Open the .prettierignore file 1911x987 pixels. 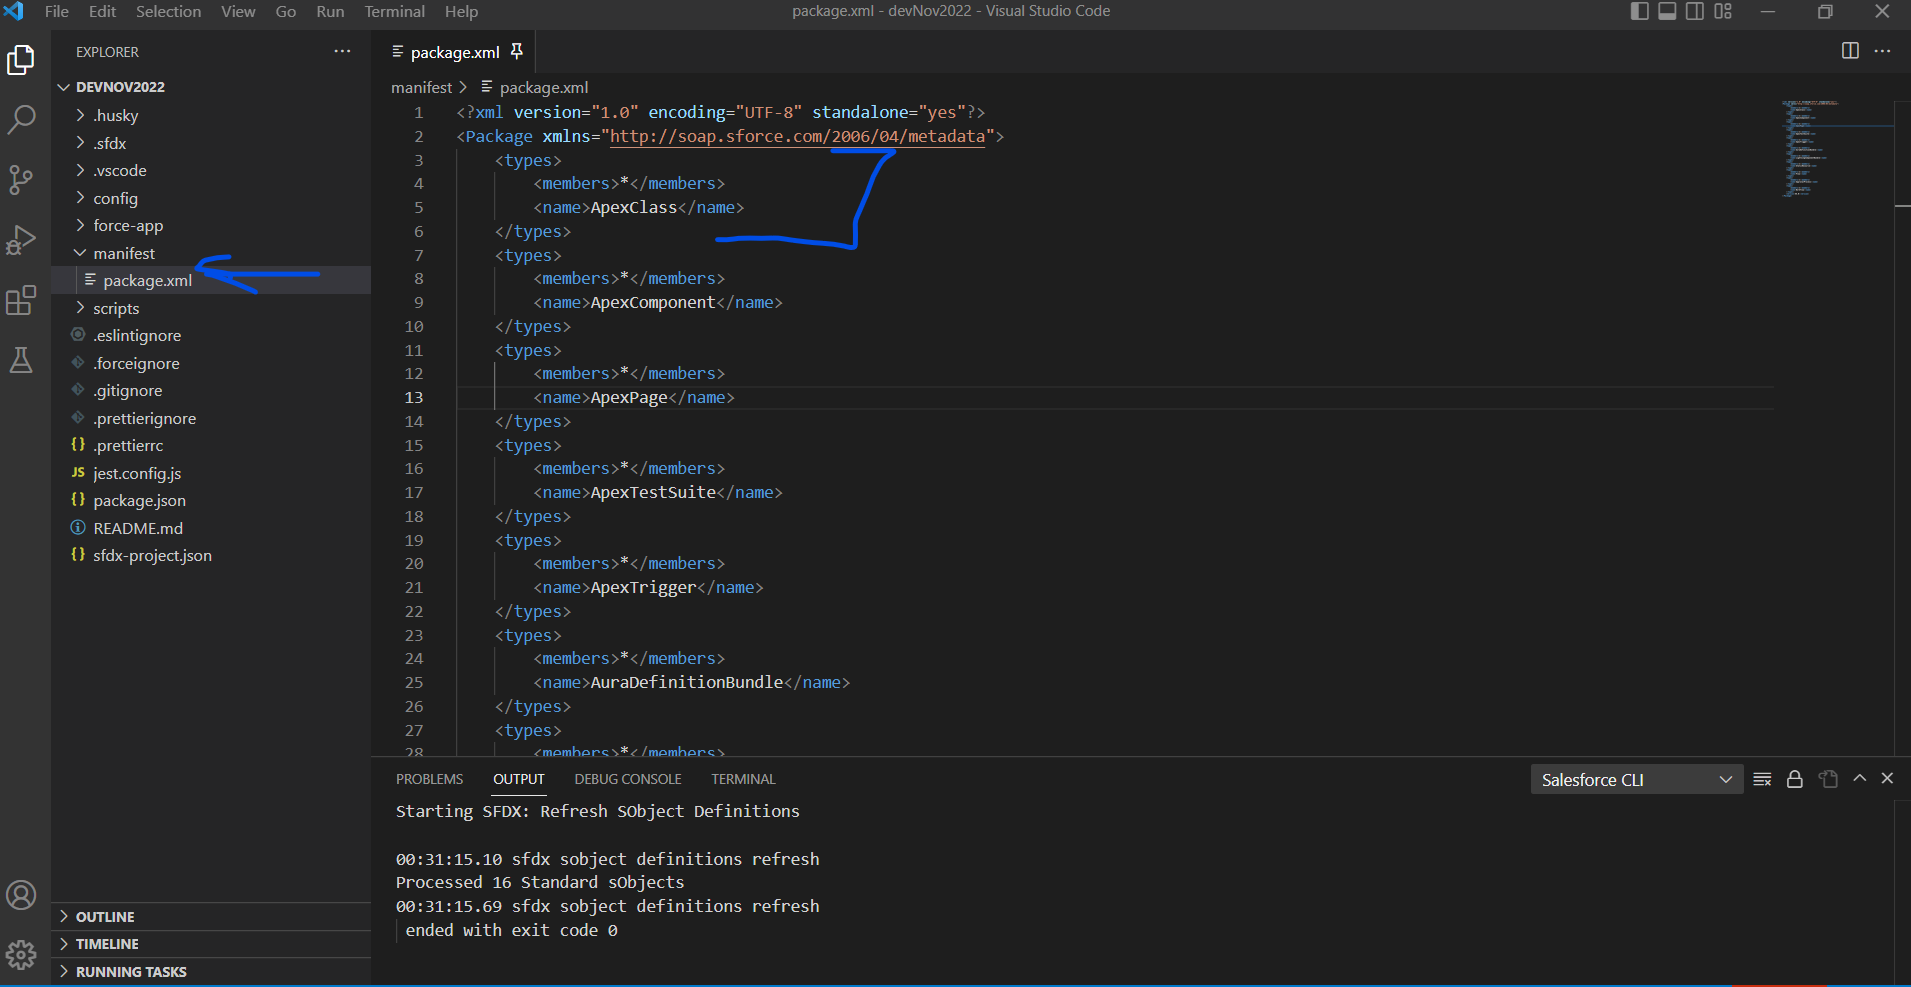click(x=211, y=418)
